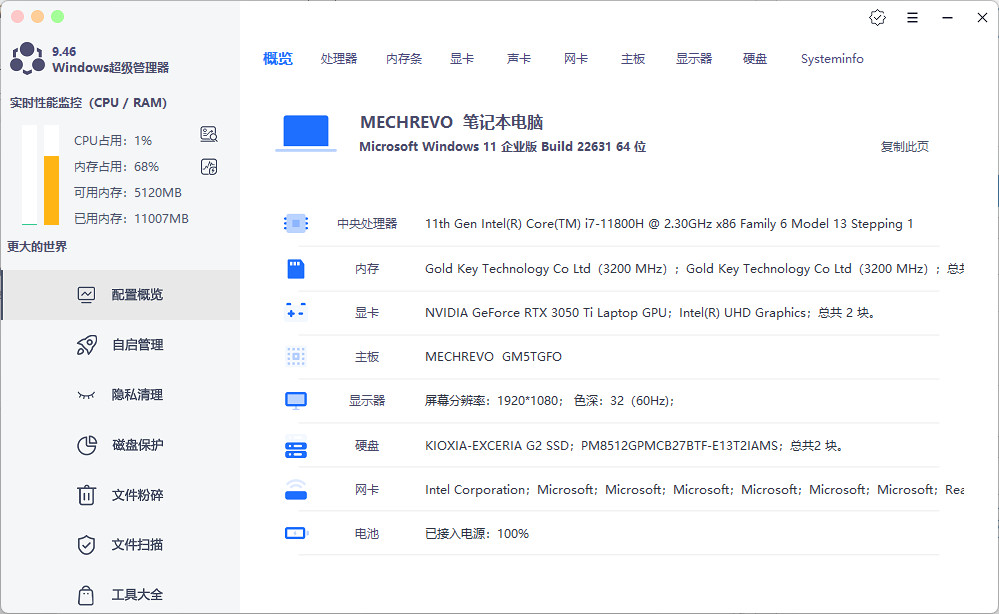This screenshot has height=614, width=999.
Task: Click the 更大的世界 heading
Action: click(x=37, y=246)
